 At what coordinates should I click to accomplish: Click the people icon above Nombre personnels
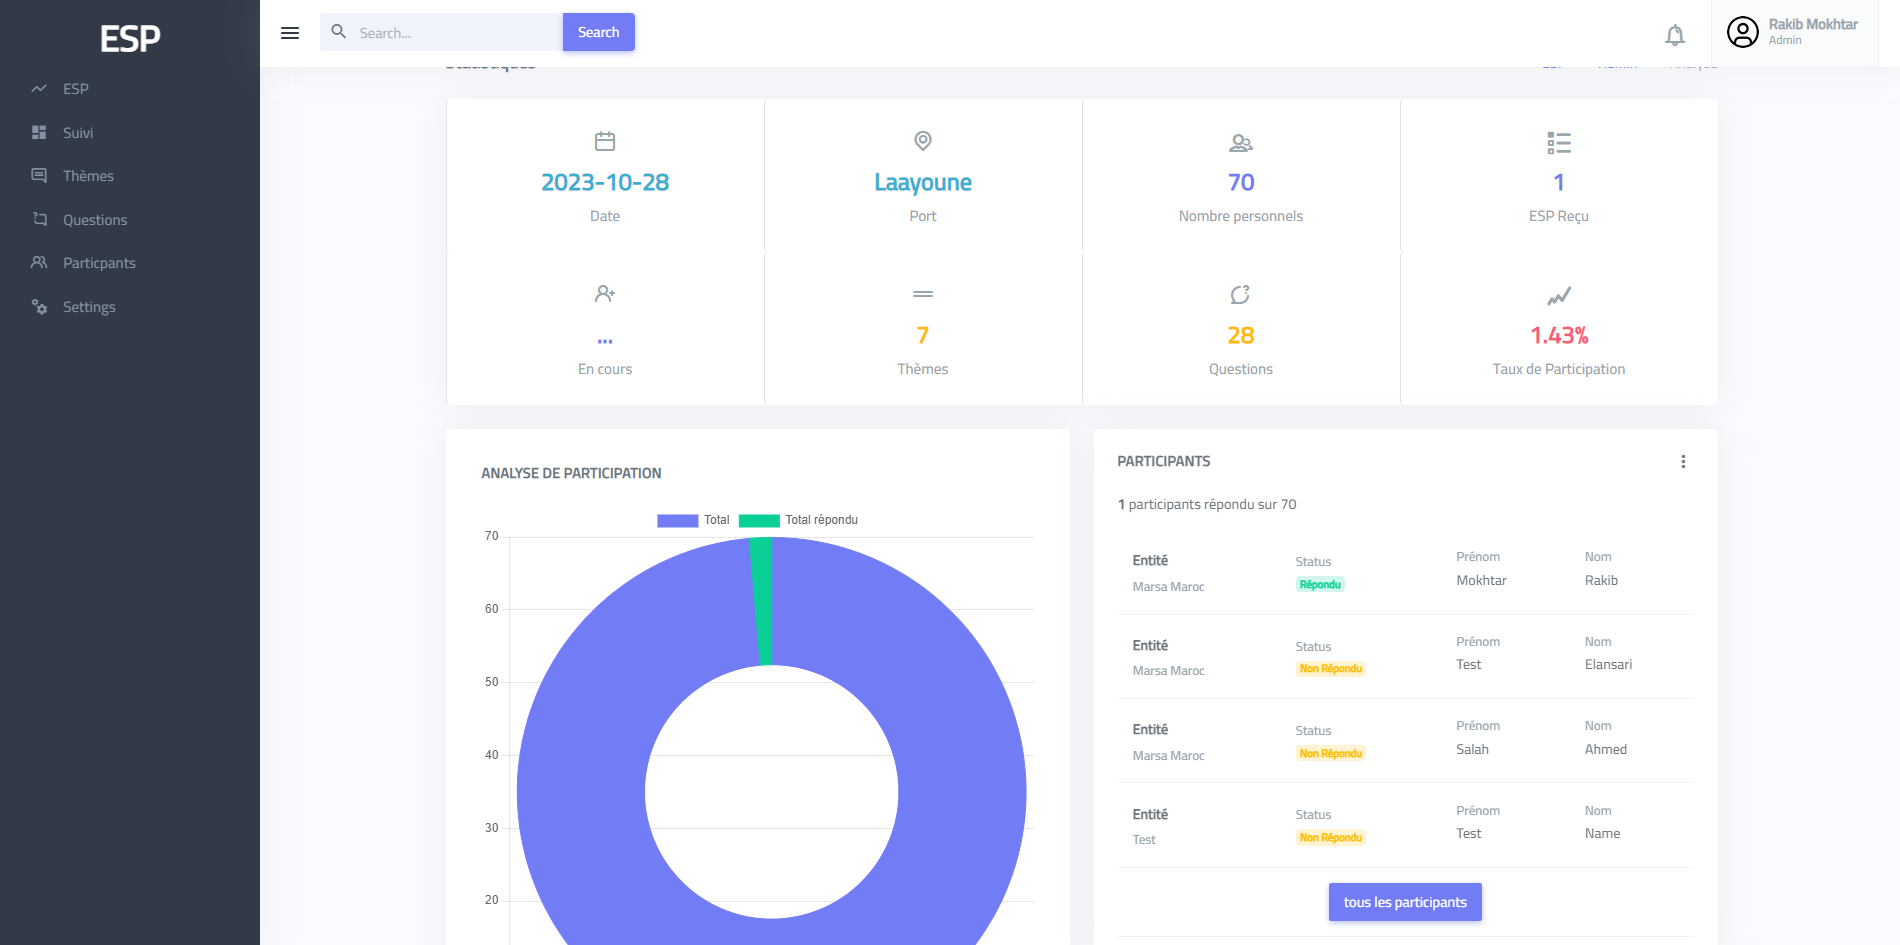point(1241,143)
